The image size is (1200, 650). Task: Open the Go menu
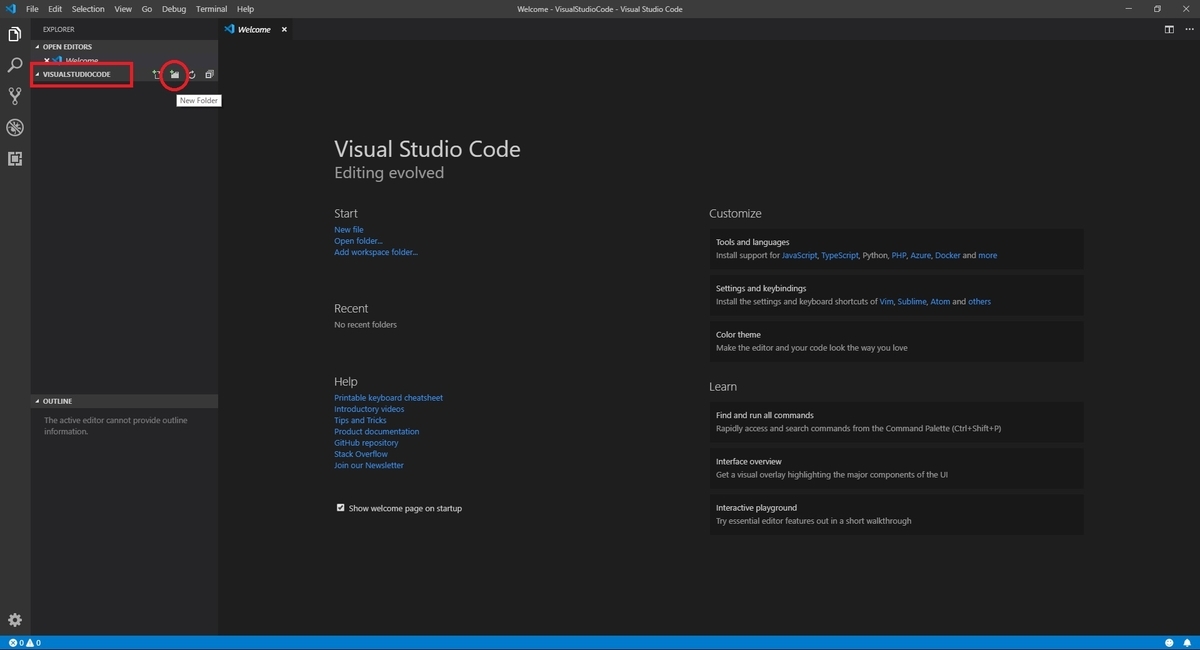(147, 9)
